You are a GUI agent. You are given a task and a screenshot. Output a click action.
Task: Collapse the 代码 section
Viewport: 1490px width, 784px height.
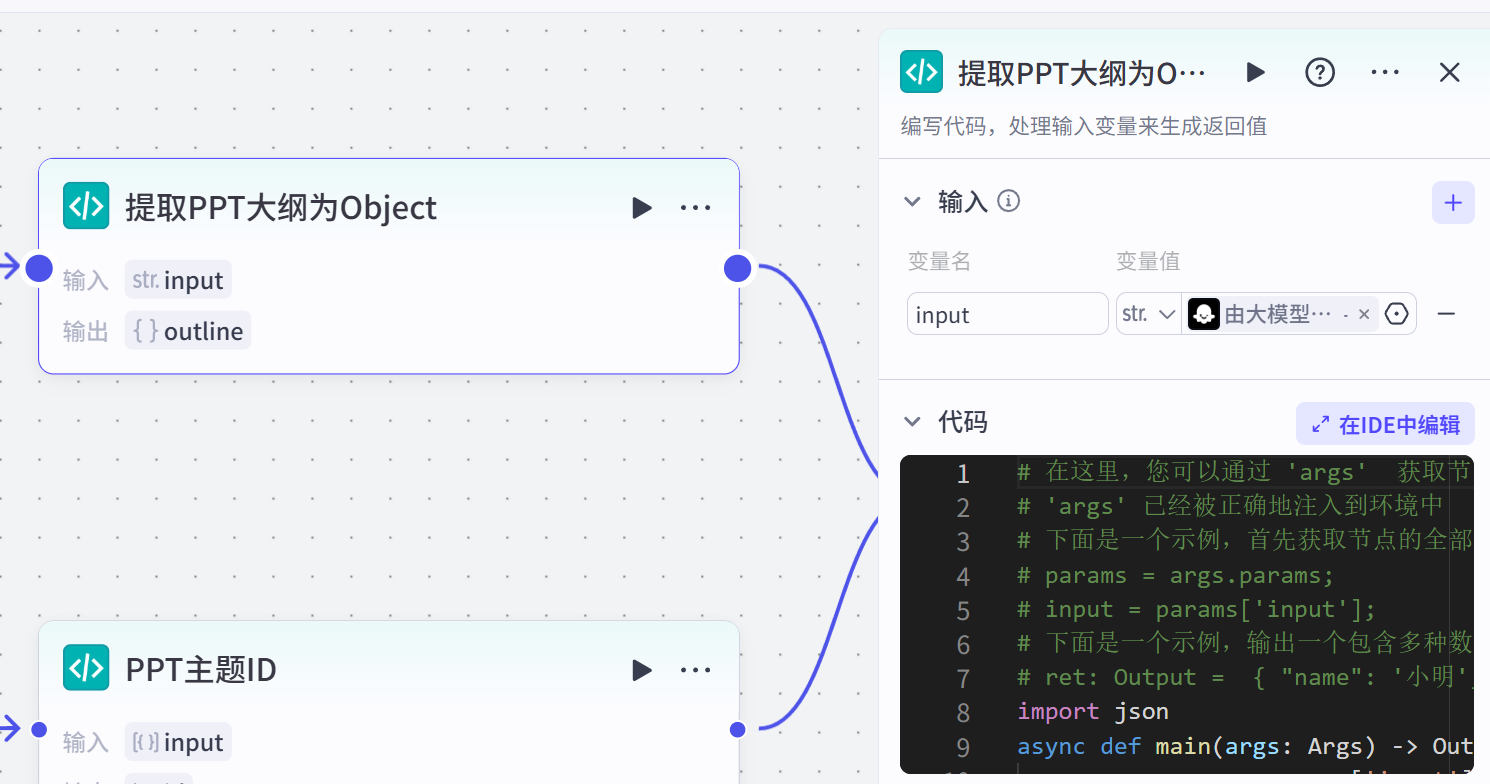[912, 422]
